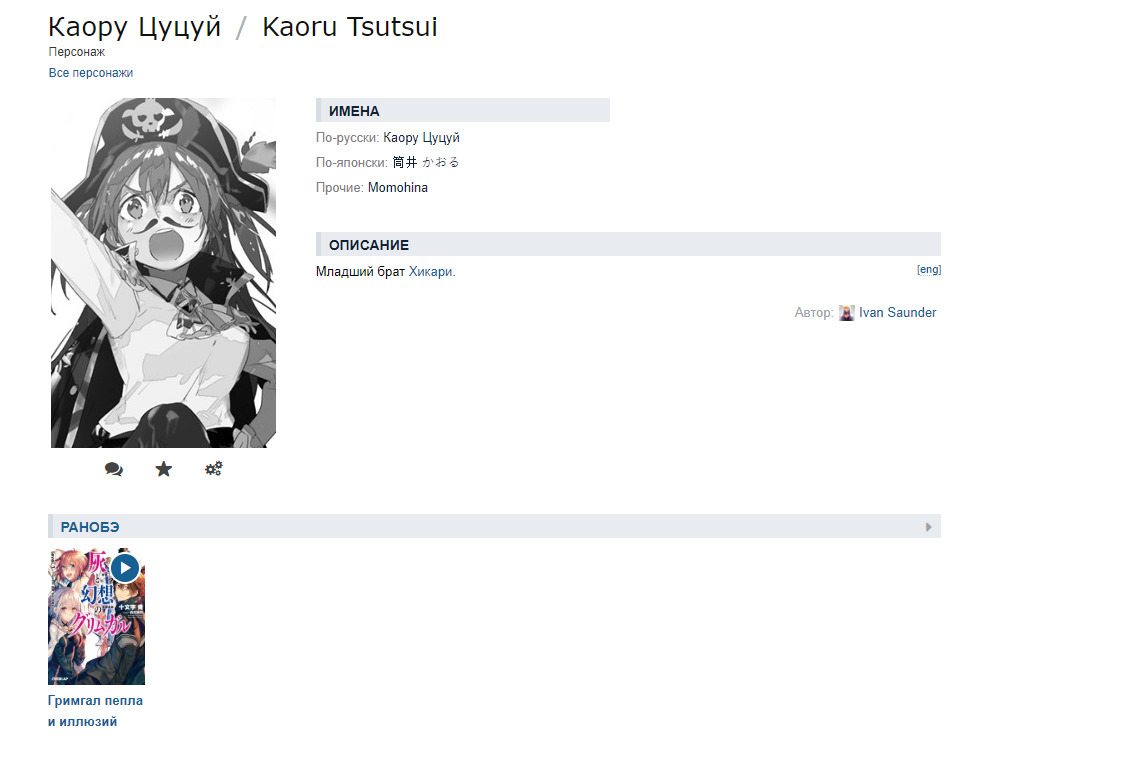Click the play icon on ranobe cover
Image resolution: width=1138 pixels, height=761 pixels.
point(125,568)
